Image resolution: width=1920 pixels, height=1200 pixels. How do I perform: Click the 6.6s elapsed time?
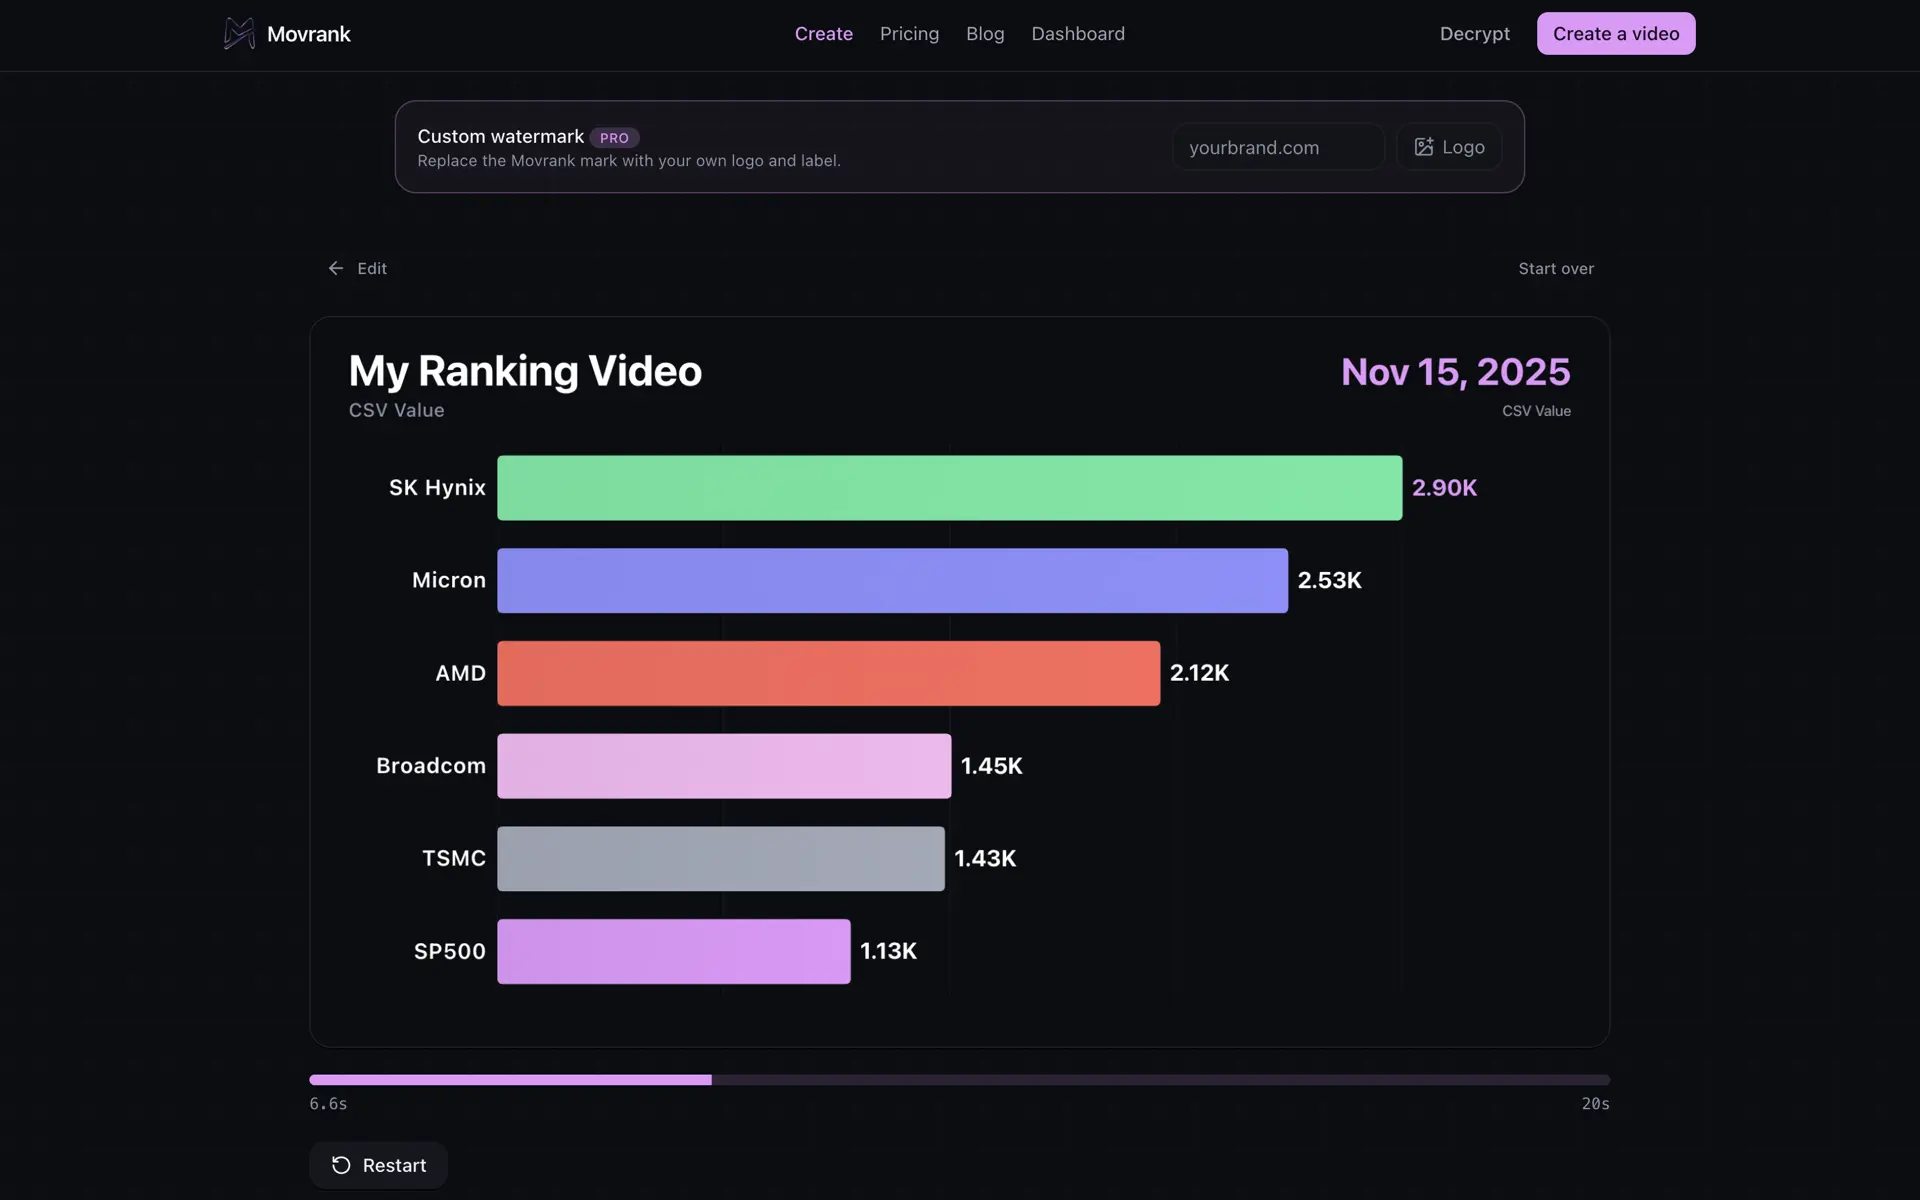tap(328, 1104)
